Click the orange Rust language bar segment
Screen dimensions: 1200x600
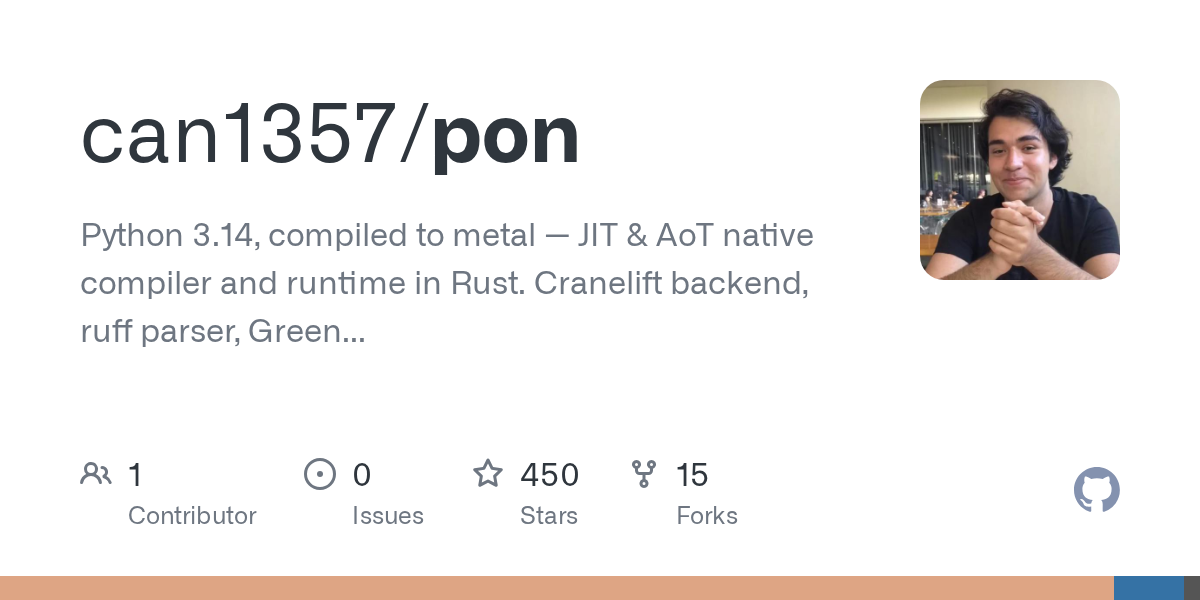[557, 588]
